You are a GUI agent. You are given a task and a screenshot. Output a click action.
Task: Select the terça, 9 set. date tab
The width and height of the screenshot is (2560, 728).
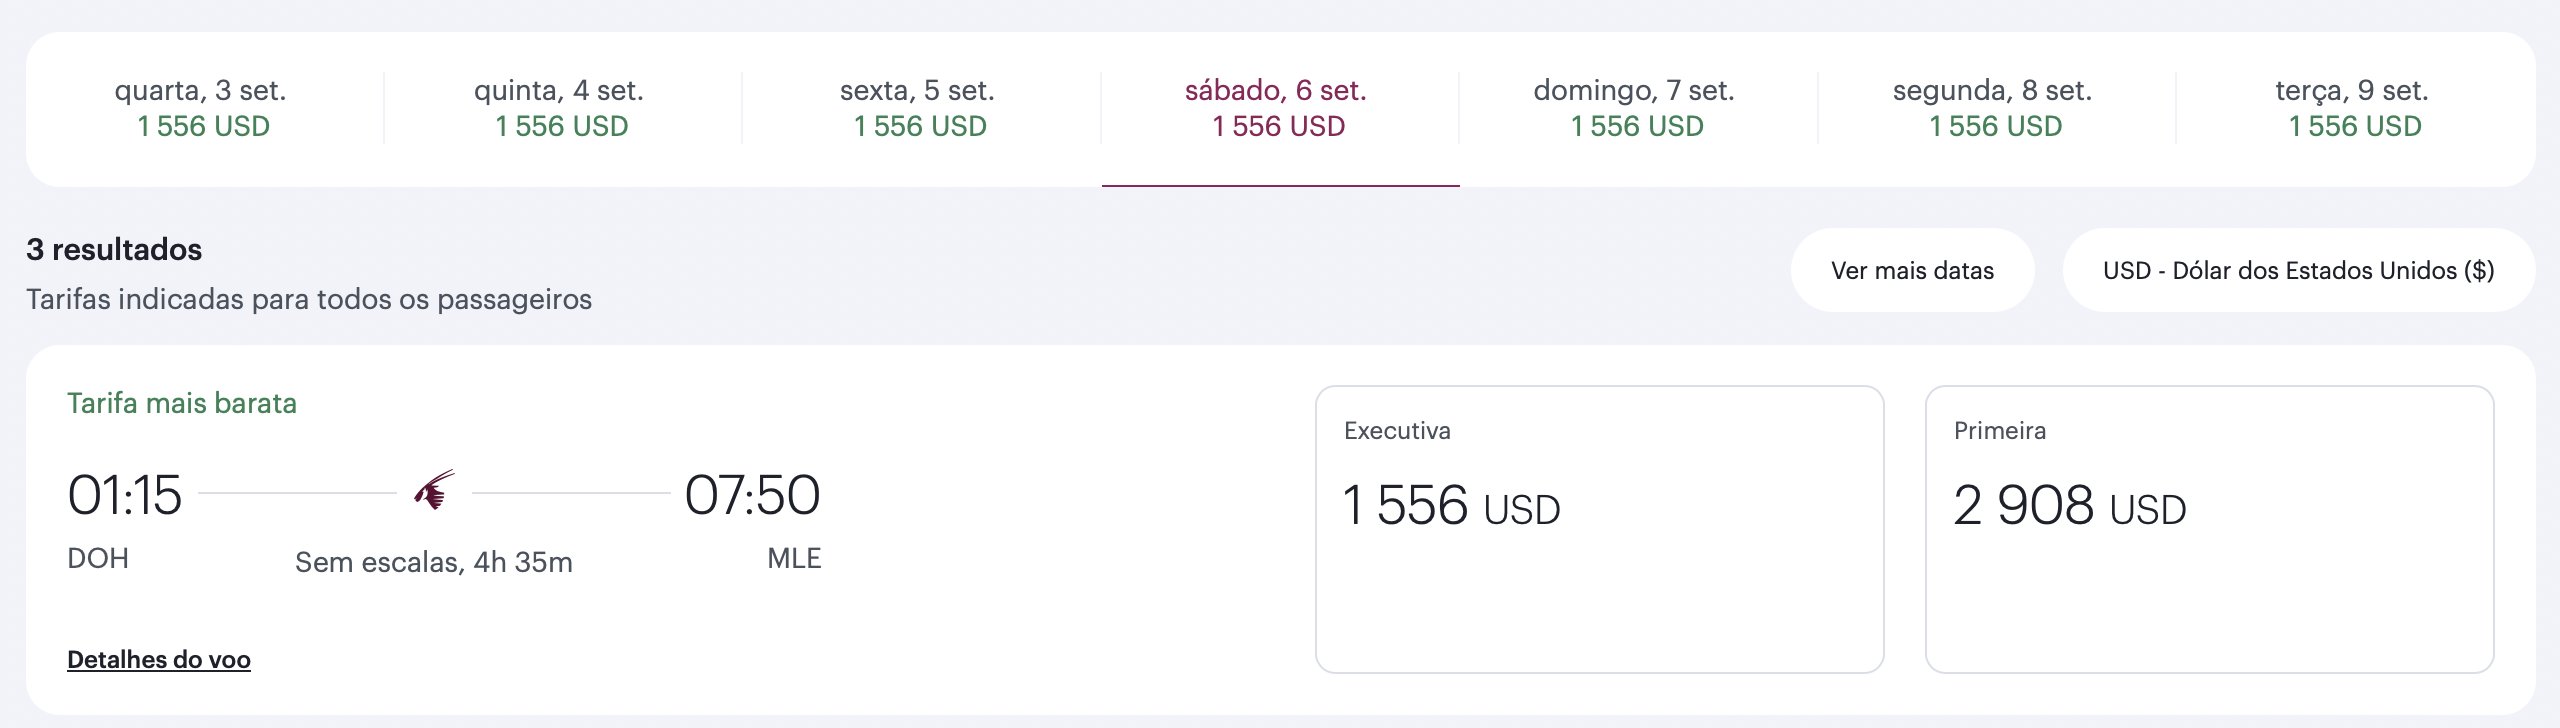[x=2355, y=108]
